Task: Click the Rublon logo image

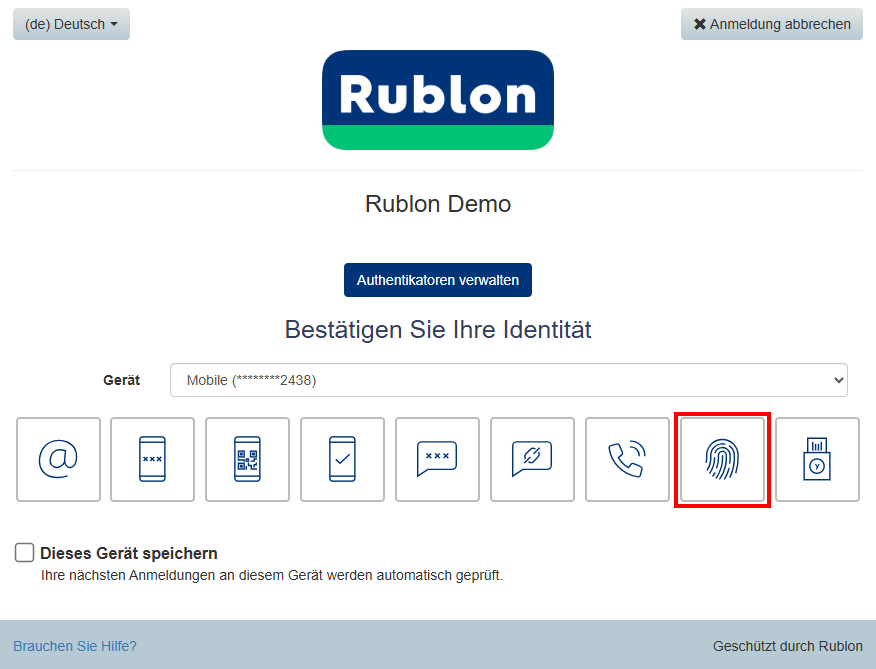Action: (438, 100)
